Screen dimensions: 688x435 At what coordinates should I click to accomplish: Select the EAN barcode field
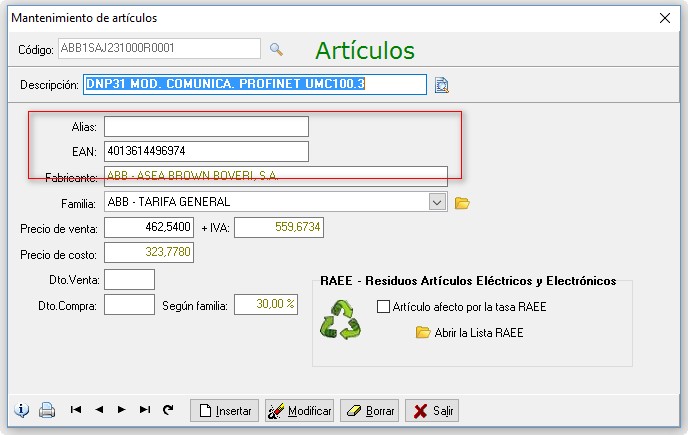[x=206, y=152]
